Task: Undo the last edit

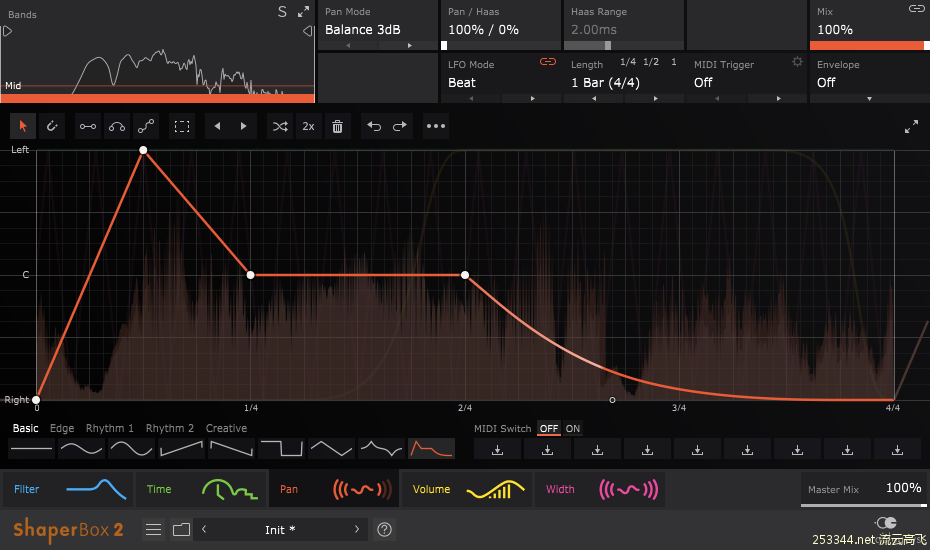Action: [x=374, y=126]
